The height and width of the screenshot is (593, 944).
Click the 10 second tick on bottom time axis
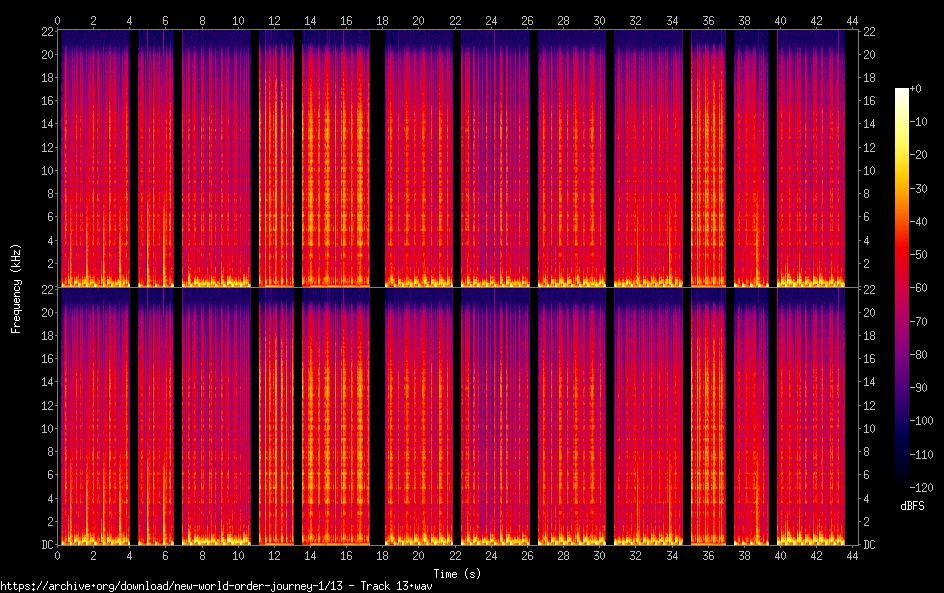[238, 556]
